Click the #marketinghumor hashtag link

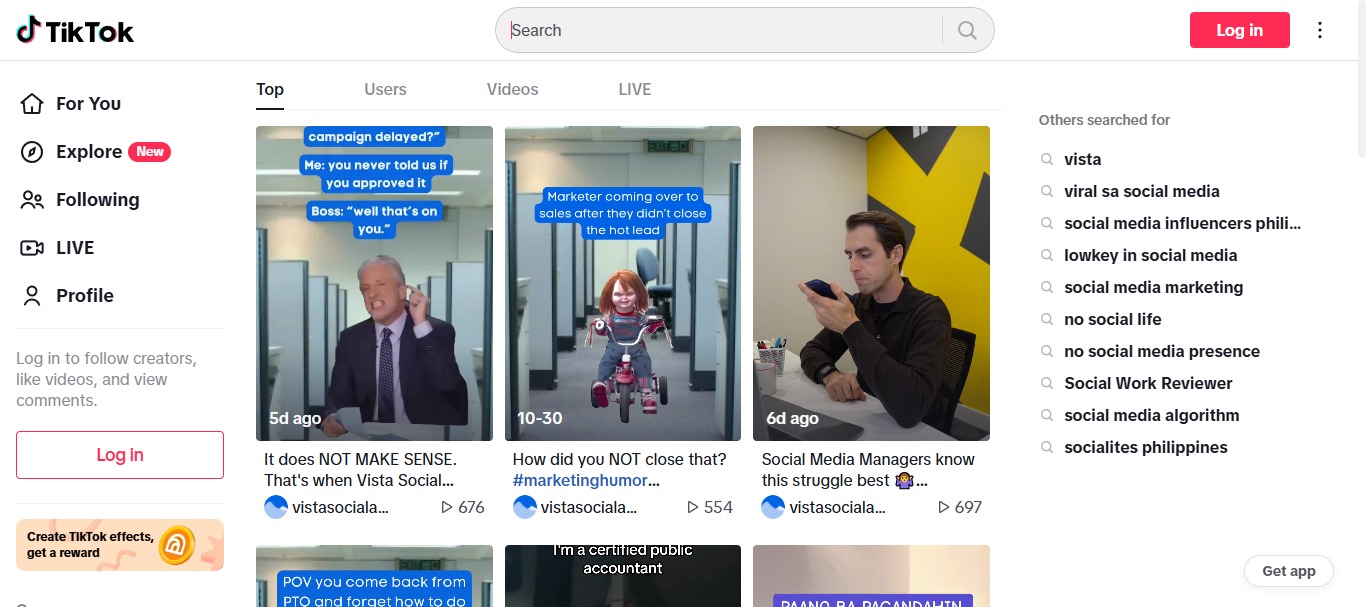(x=586, y=481)
